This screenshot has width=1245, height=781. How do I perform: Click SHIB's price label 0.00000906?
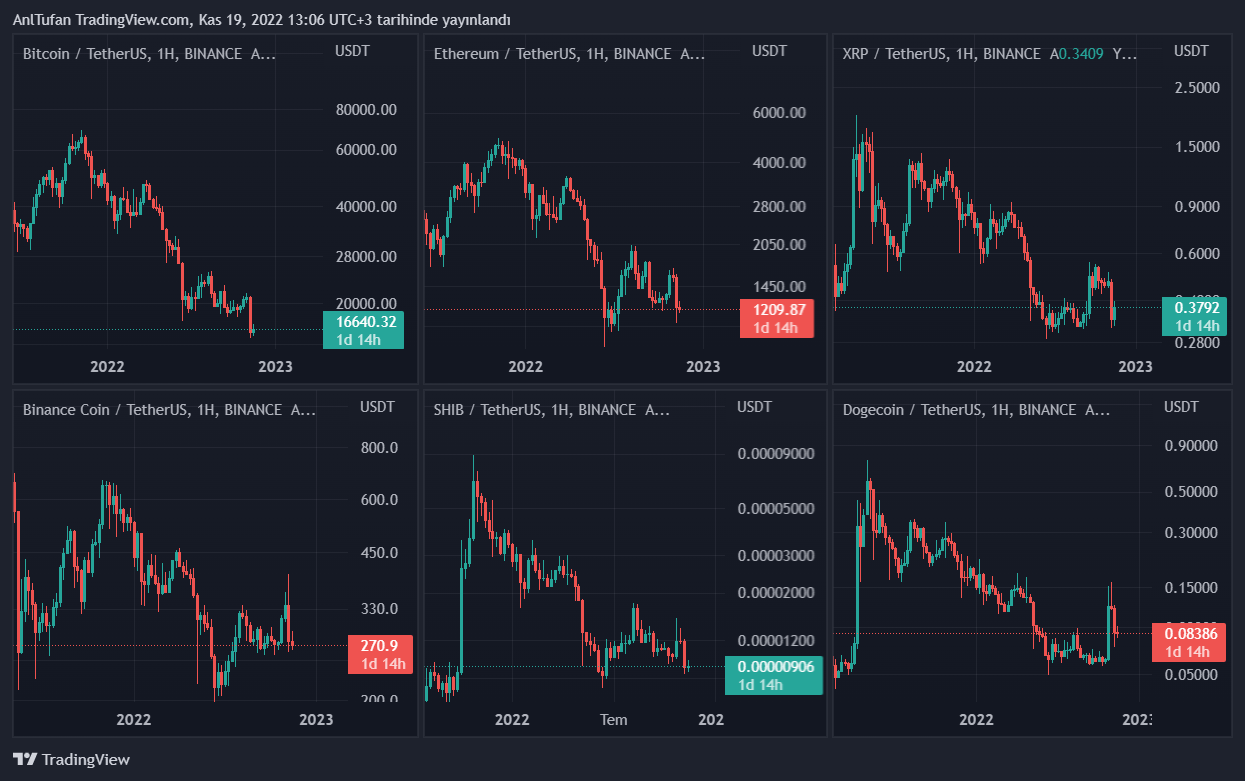(773, 667)
